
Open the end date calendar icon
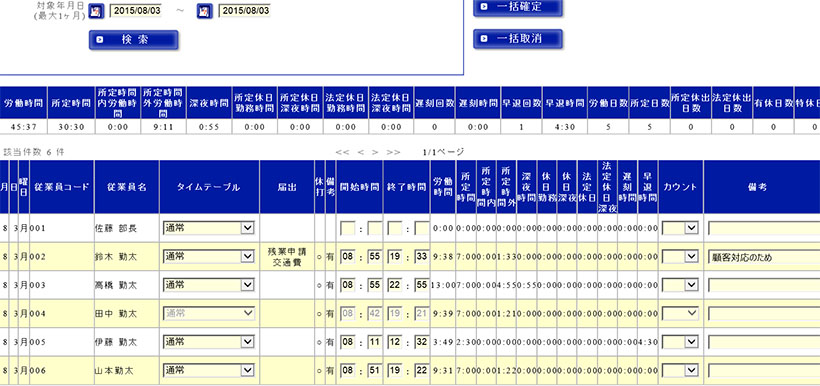(204, 10)
